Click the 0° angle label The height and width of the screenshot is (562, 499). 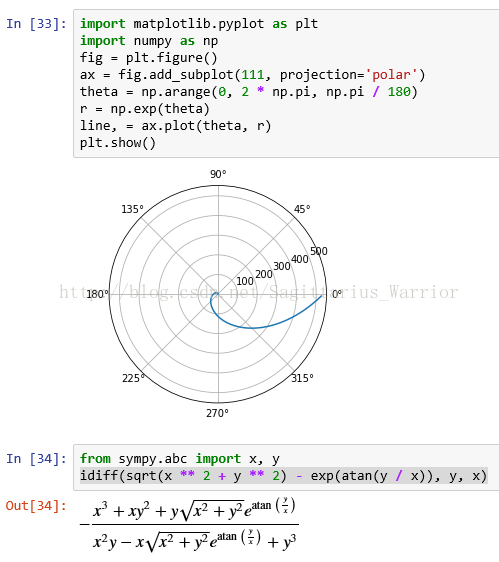pos(337,294)
